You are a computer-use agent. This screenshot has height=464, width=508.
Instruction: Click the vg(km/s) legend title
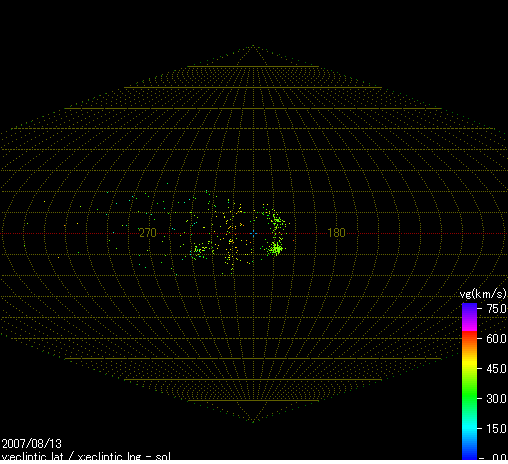click(x=483, y=294)
